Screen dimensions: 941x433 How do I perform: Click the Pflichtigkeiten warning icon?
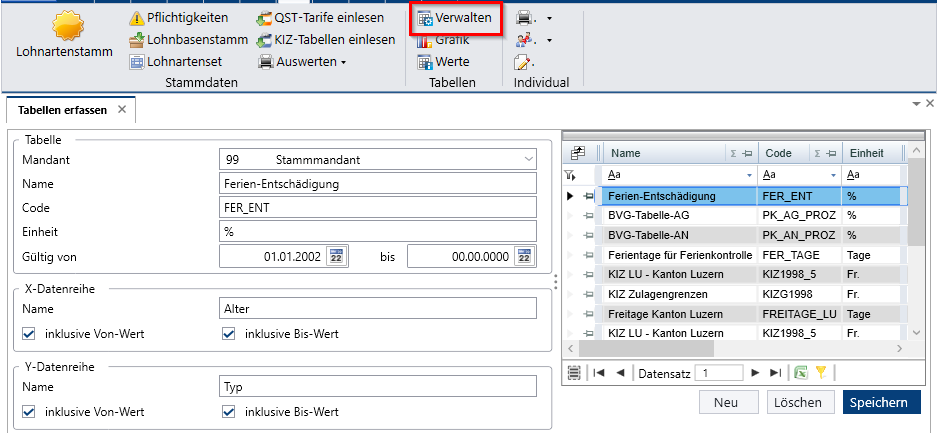pyautogui.click(x=137, y=18)
